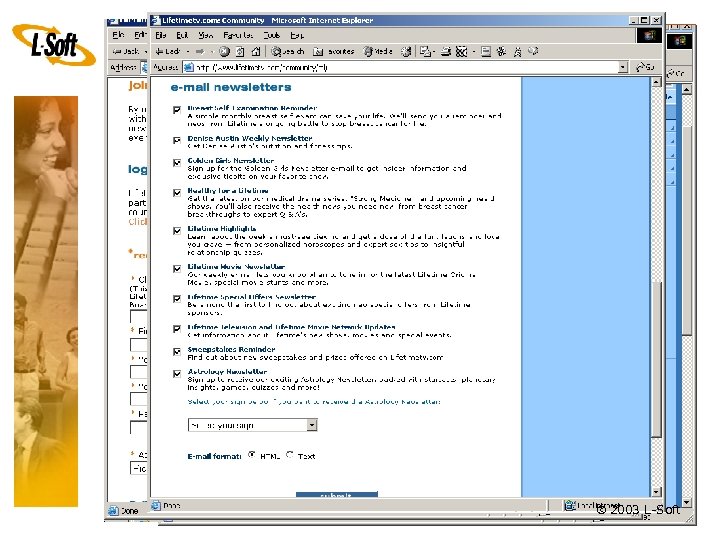Click scroll down arrow of background window
Viewport: 720px width, 540px height.
[x=686, y=503]
